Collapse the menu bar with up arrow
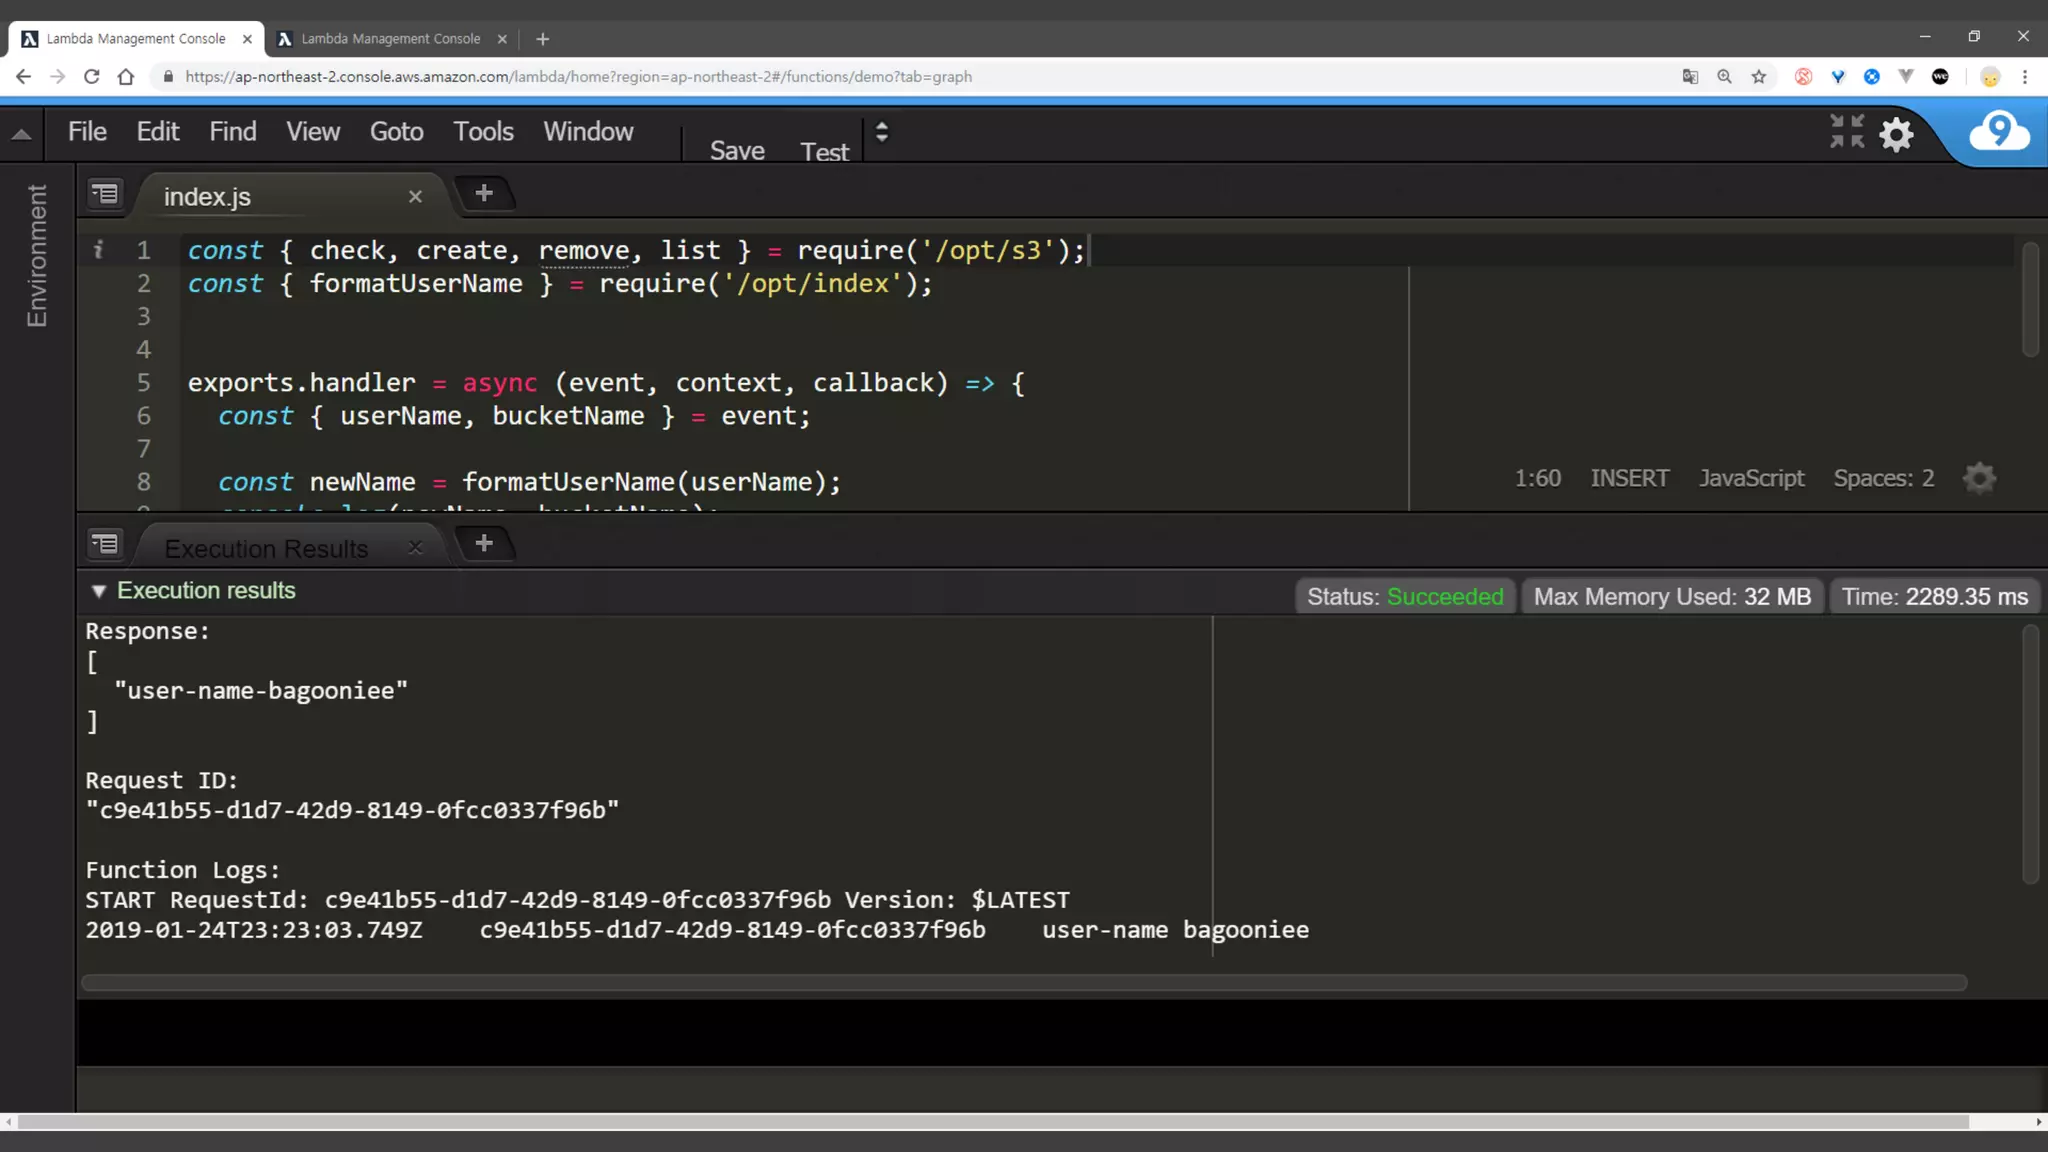This screenshot has height=1152, width=2048. [x=21, y=134]
